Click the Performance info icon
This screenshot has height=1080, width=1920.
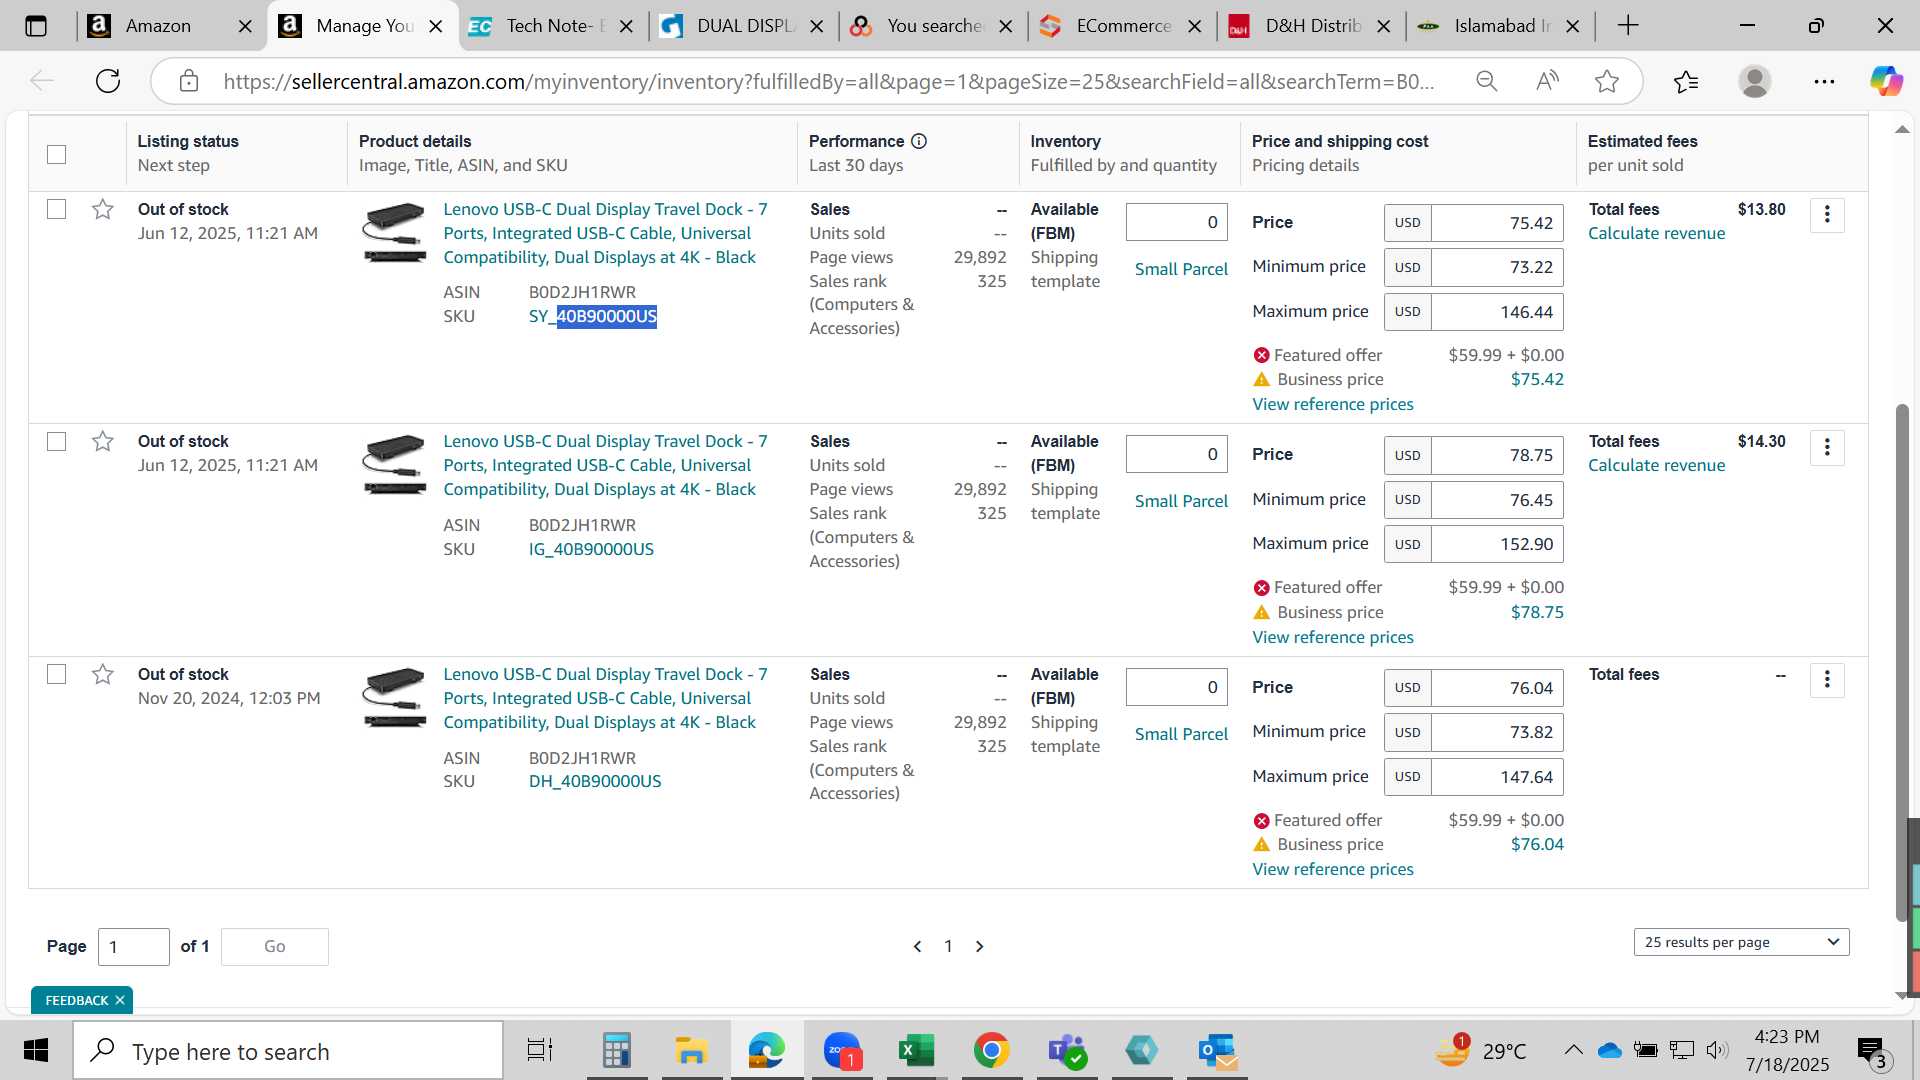(919, 141)
